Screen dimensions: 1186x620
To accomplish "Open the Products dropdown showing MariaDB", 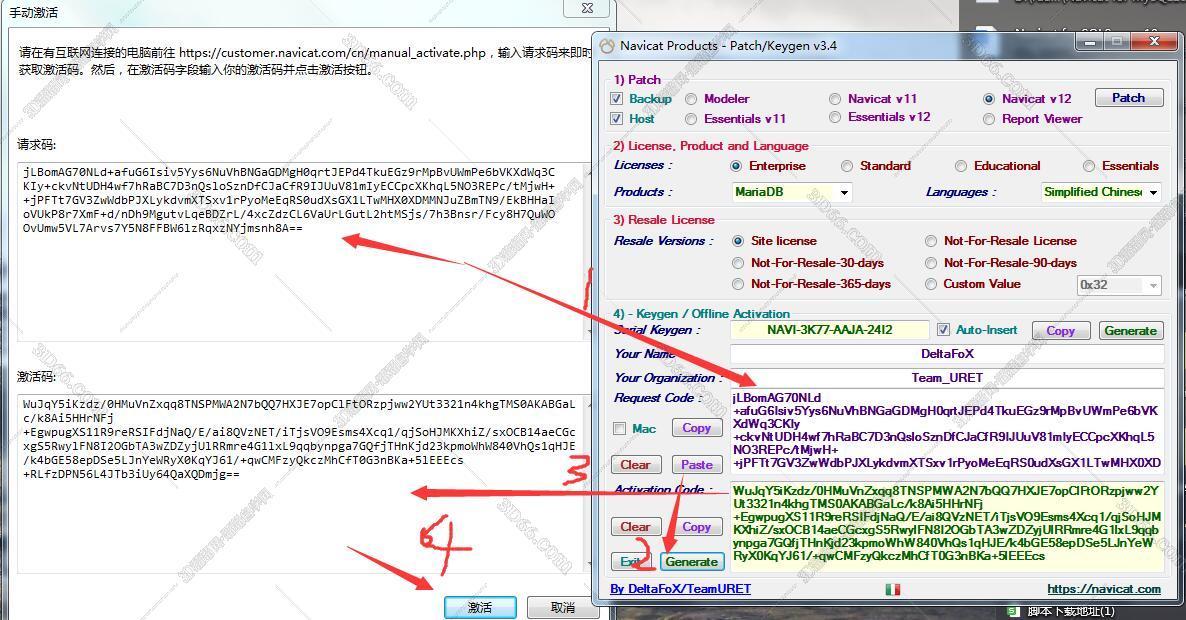I will (792, 192).
